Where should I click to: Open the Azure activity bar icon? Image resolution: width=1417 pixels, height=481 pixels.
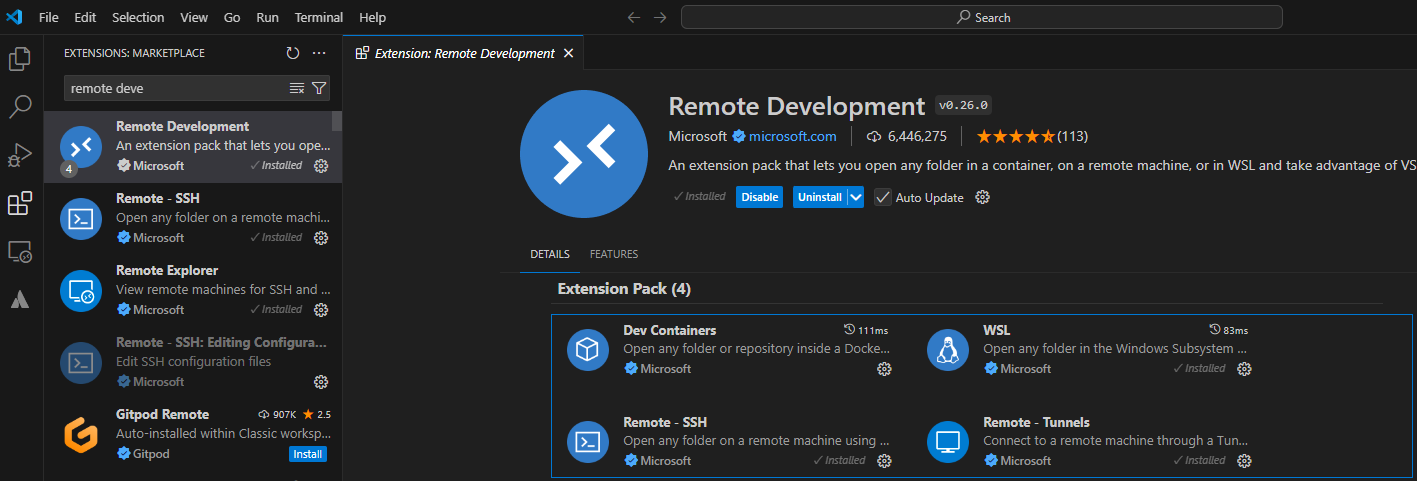pos(20,299)
